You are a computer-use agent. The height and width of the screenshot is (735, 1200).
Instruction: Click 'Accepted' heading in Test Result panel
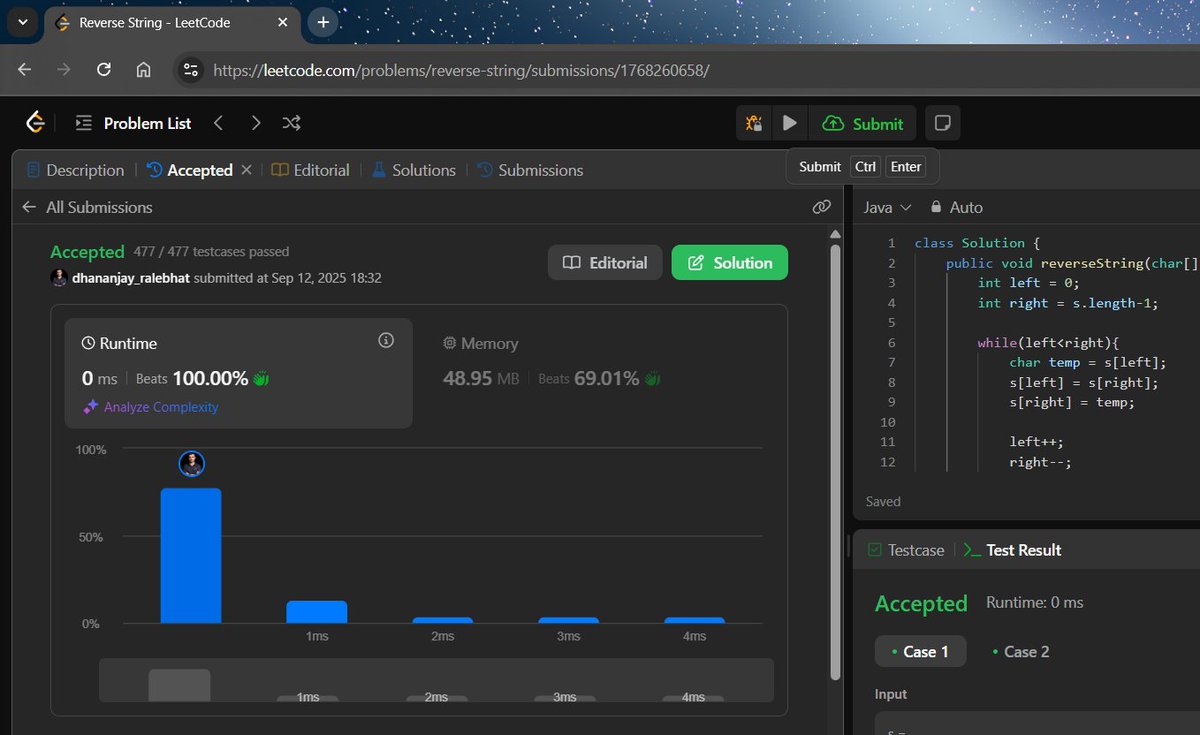(921, 604)
